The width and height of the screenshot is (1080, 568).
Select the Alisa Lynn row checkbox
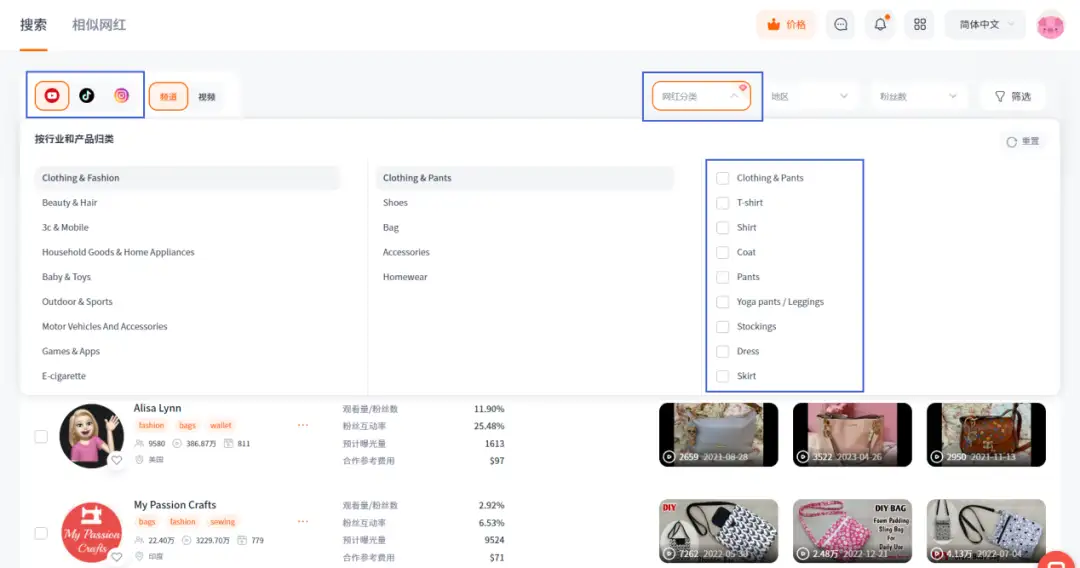point(41,436)
